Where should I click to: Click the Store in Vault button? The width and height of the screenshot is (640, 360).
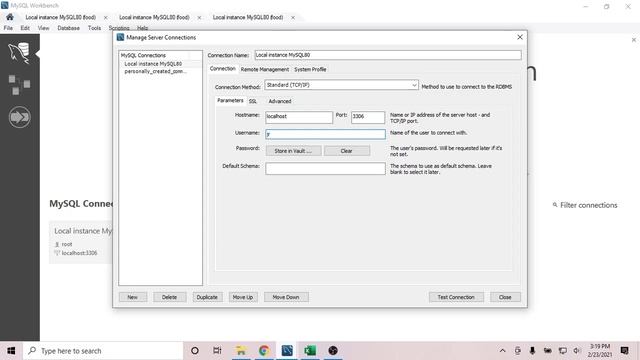pyautogui.click(x=293, y=151)
